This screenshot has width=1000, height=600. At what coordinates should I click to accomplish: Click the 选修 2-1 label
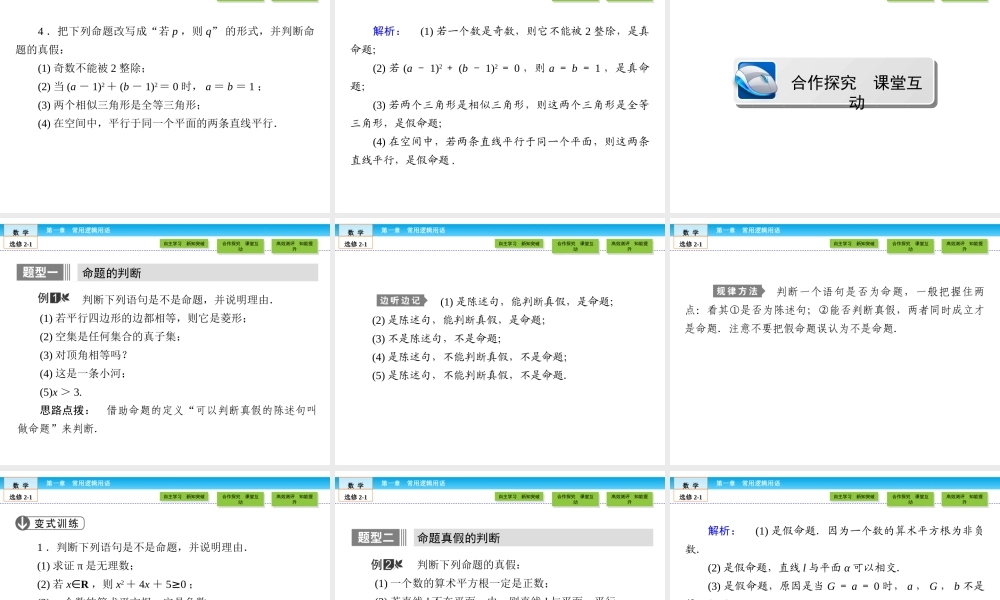[x=19, y=242]
